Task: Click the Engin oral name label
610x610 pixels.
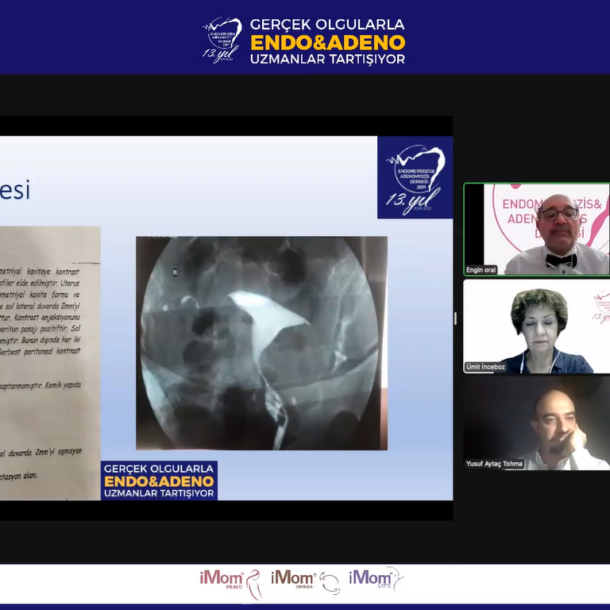Action: coord(487,270)
